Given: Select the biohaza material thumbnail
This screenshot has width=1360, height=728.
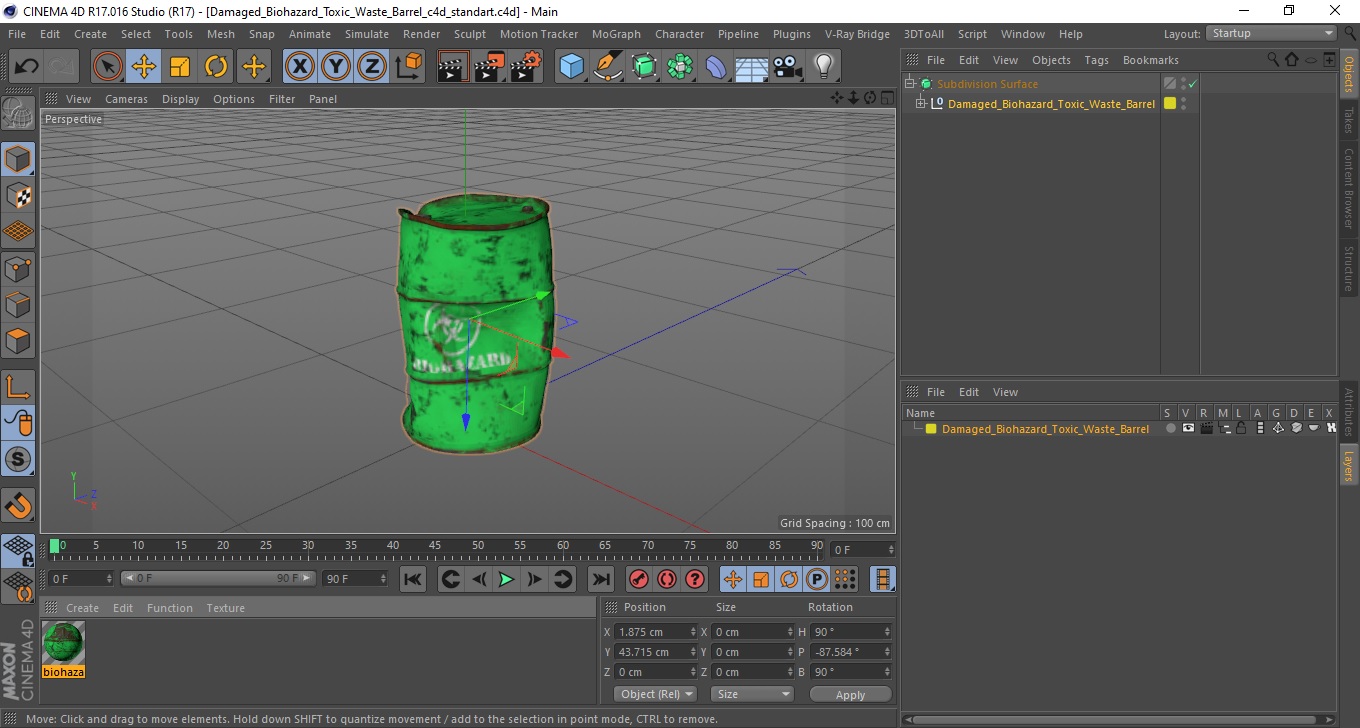Looking at the screenshot, I should (63, 642).
